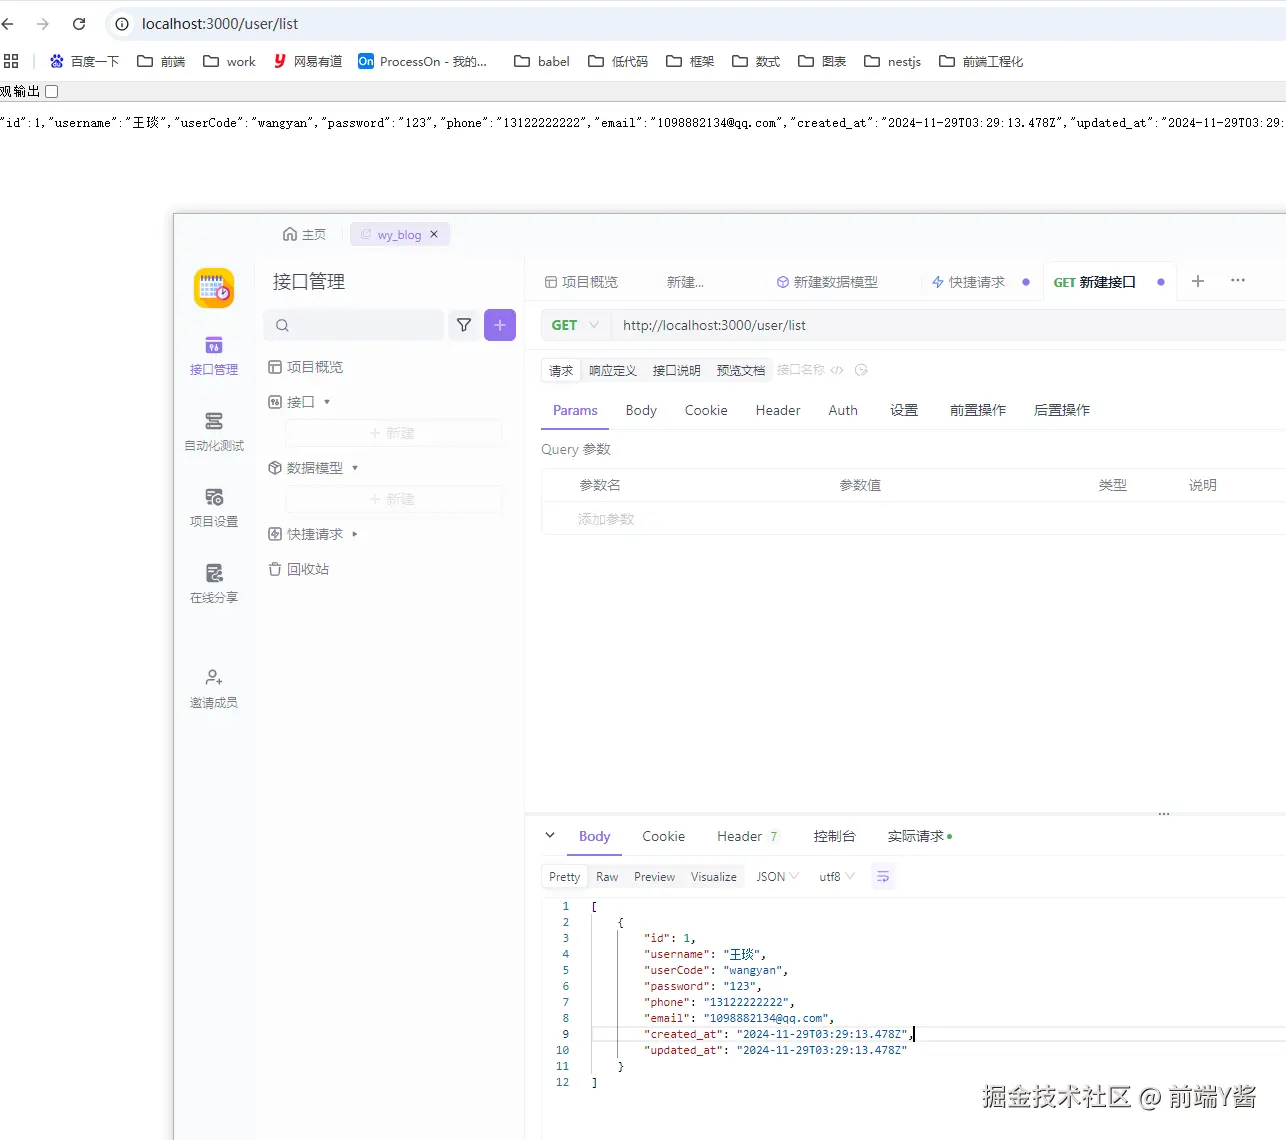Viewport: 1286px width, 1140px height.
Task: Select the 接口说明 mode tab
Action: pyautogui.click(x=677, y=370)
